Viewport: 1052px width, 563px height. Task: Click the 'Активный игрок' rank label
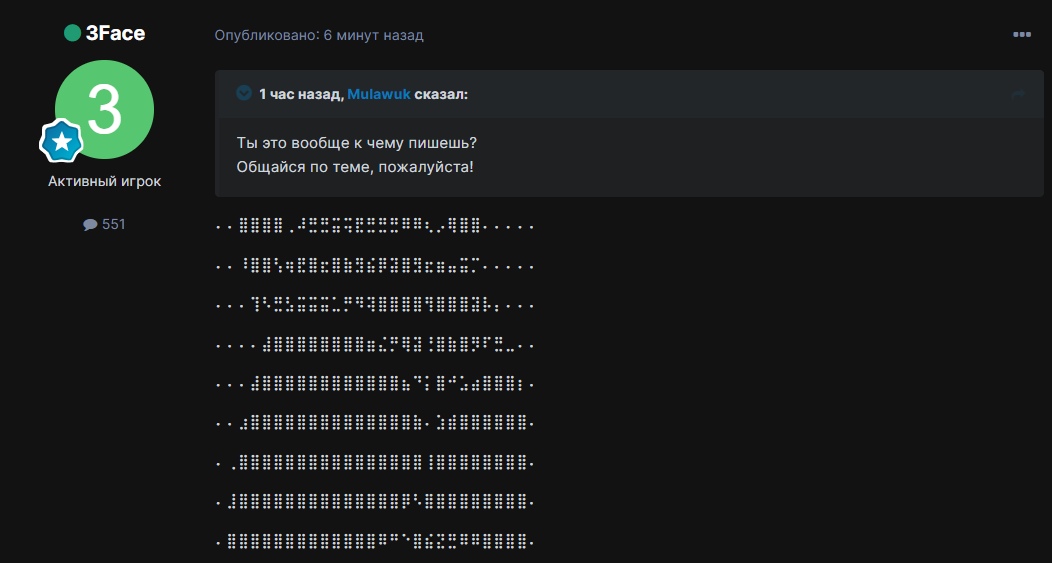click(104, 181)
